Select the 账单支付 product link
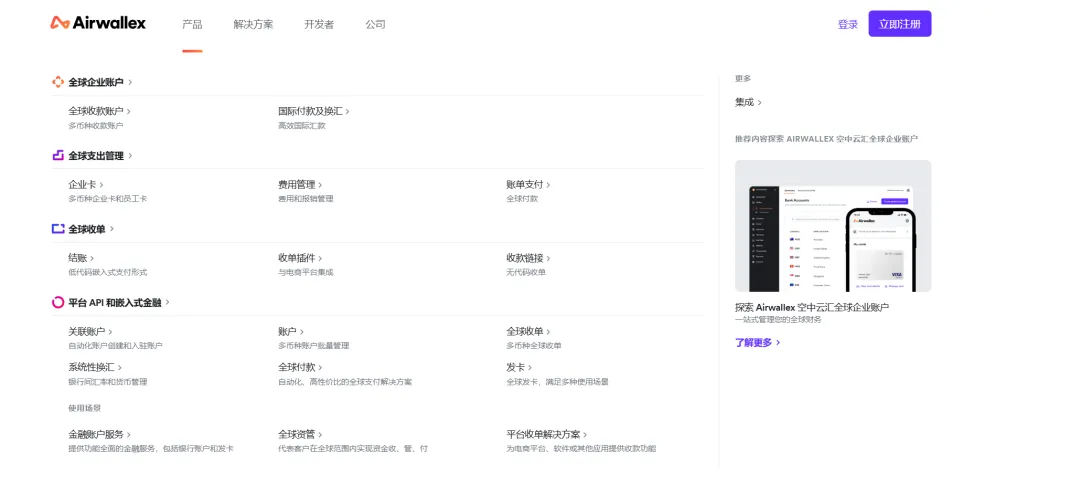The image size is (1080, 486). pos(528,184)
